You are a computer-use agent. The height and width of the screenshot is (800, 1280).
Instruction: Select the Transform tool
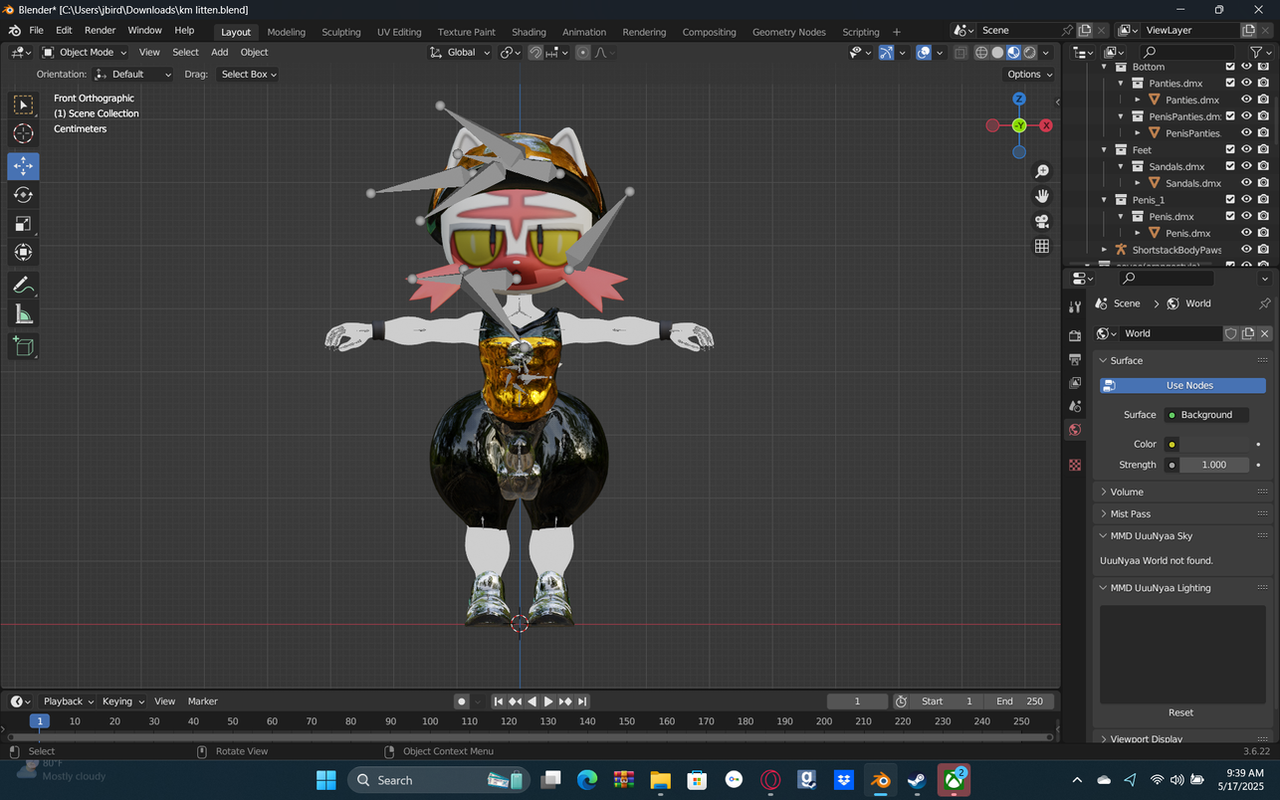[x=23, y=253]
